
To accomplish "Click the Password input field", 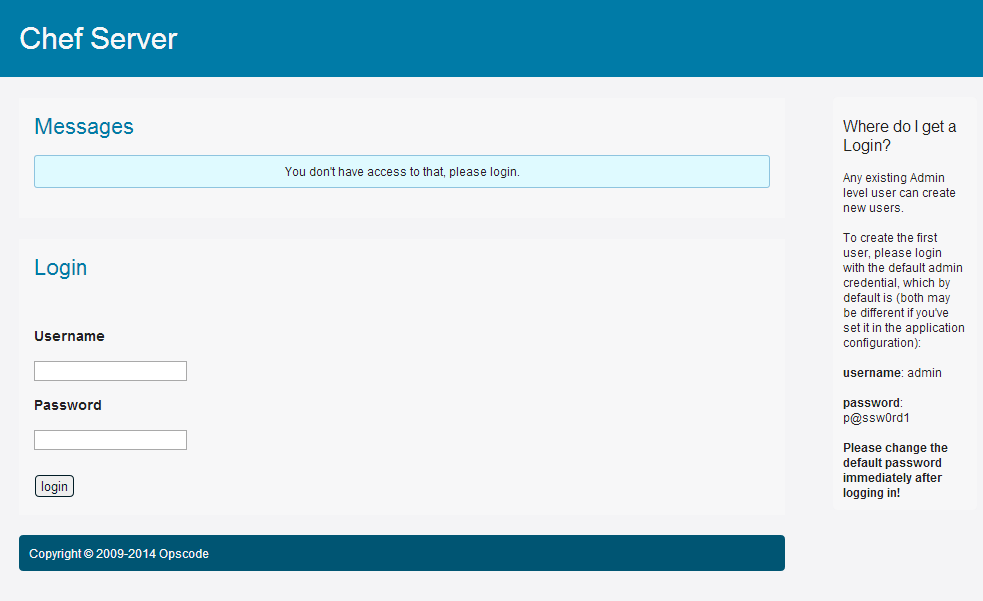I will coord(110,440).
